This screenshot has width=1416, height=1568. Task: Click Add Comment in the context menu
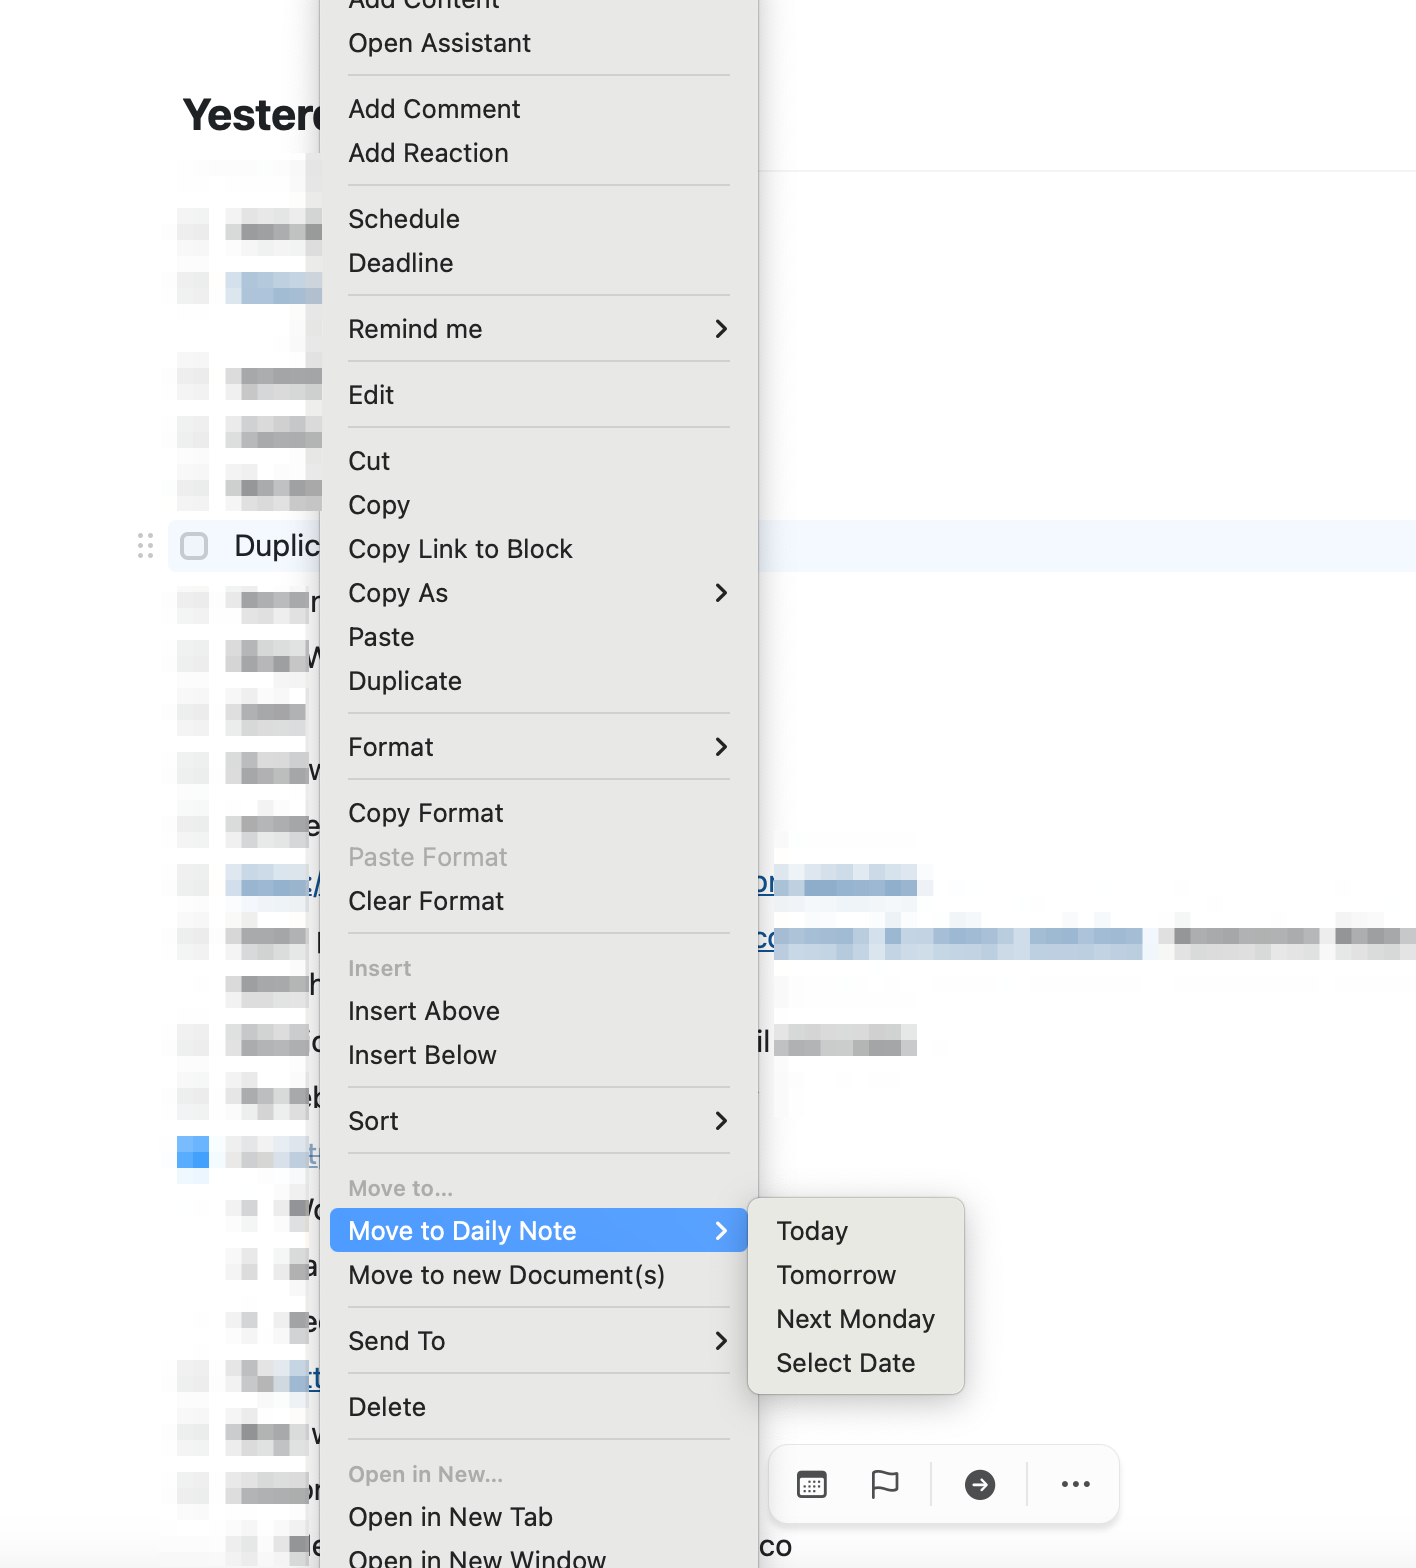pos(434,109)
